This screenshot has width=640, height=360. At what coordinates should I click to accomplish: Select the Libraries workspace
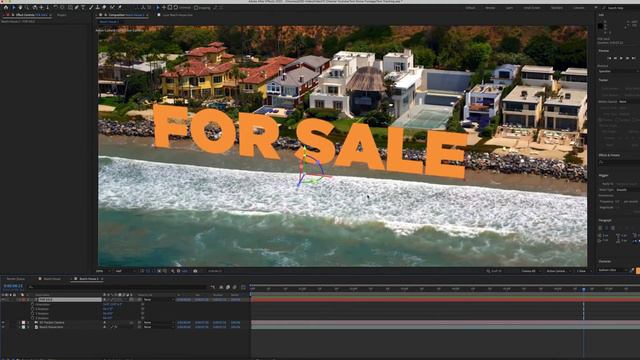pyautogui.click(x=578, y=8)
